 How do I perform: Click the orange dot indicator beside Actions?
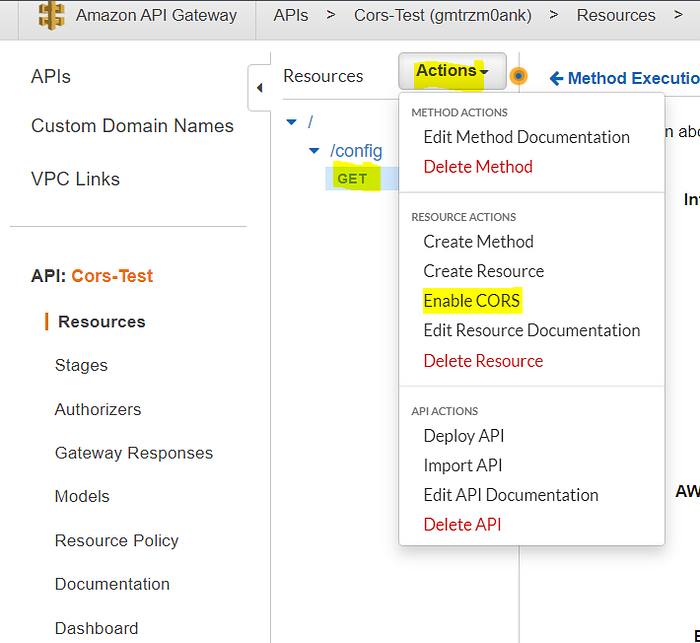tap(518, 76)
